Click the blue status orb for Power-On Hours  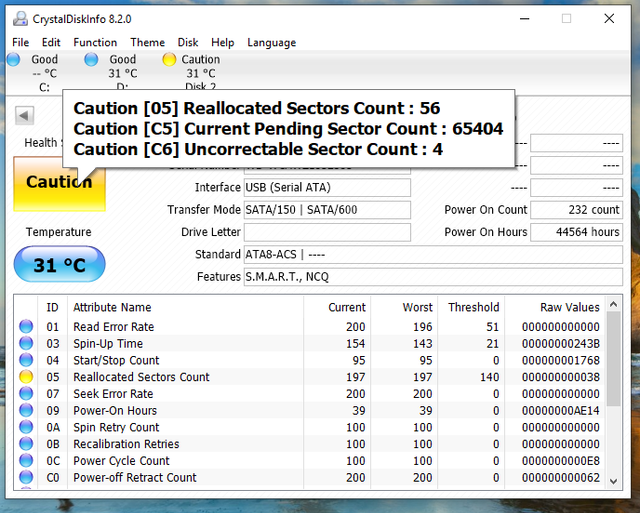click(x=26, y=410)
